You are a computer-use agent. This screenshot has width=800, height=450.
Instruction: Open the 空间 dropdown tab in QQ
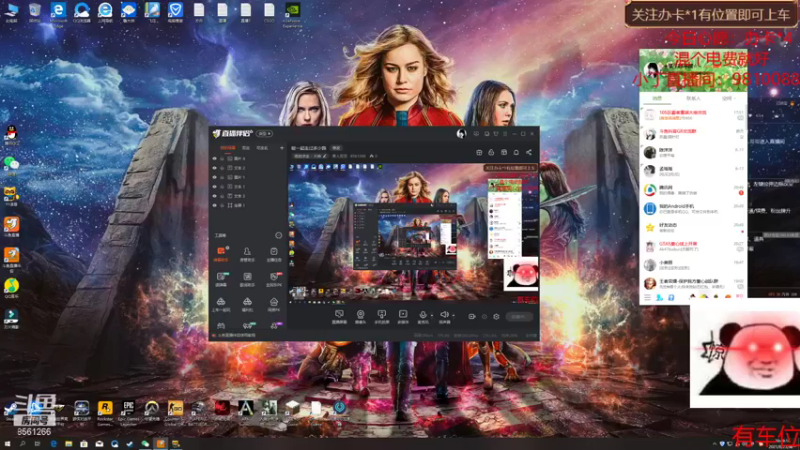pyautogui.click(x=728, y=98)
